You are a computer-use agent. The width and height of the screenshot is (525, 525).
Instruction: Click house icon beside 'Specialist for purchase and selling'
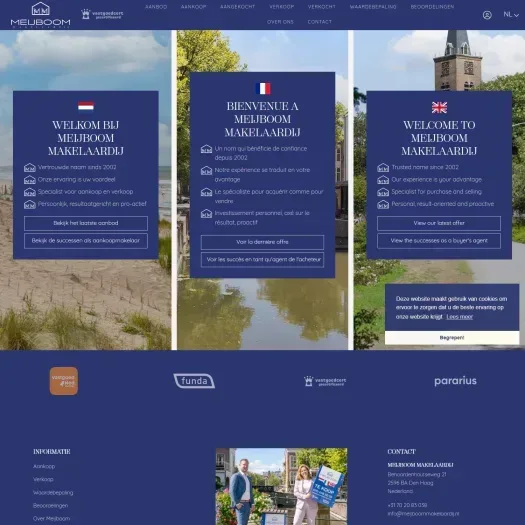pos(383,192)
